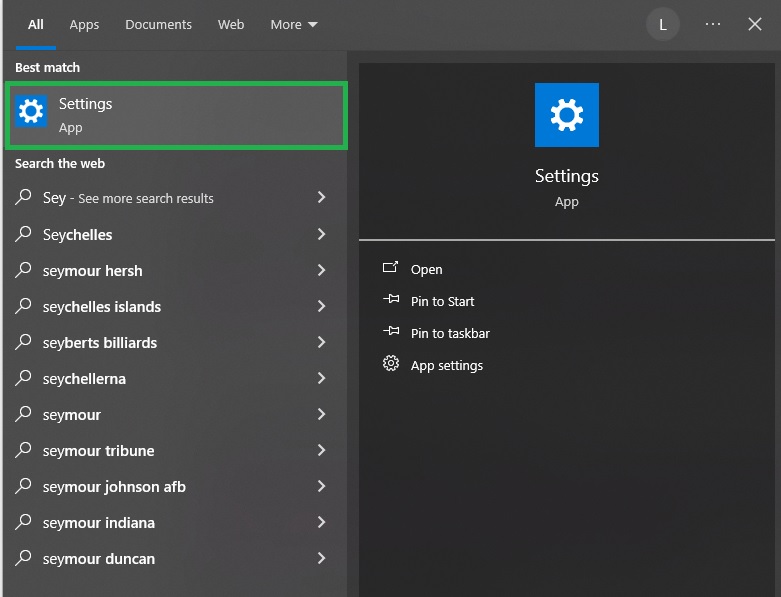This screenshot has height=597, width=781.
Task: Select the Seychelles web suggestion text
Action: point(78,235)
